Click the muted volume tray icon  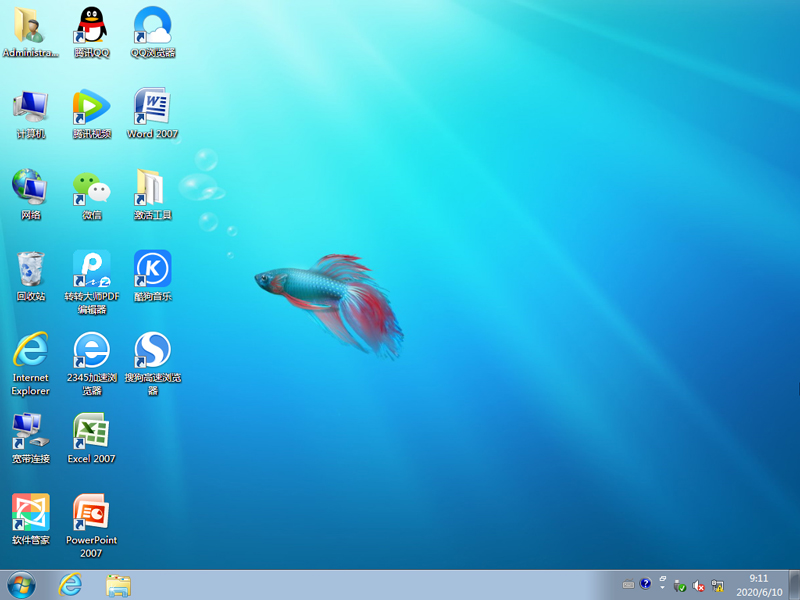(x=699, y=585)
